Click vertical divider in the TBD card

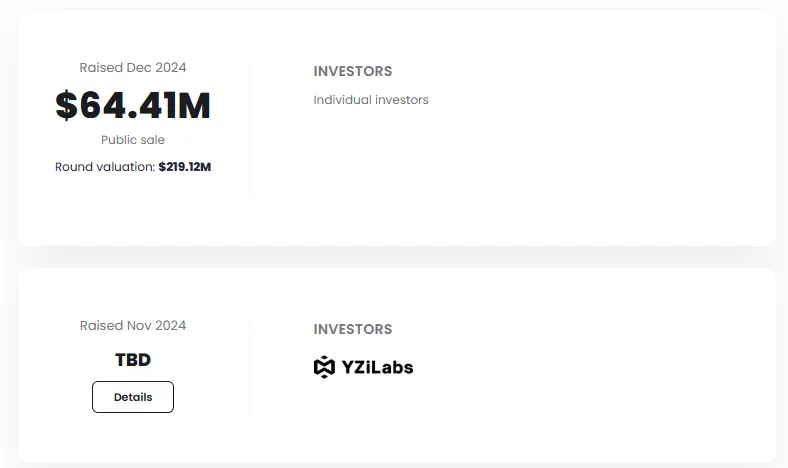(250, 365)
